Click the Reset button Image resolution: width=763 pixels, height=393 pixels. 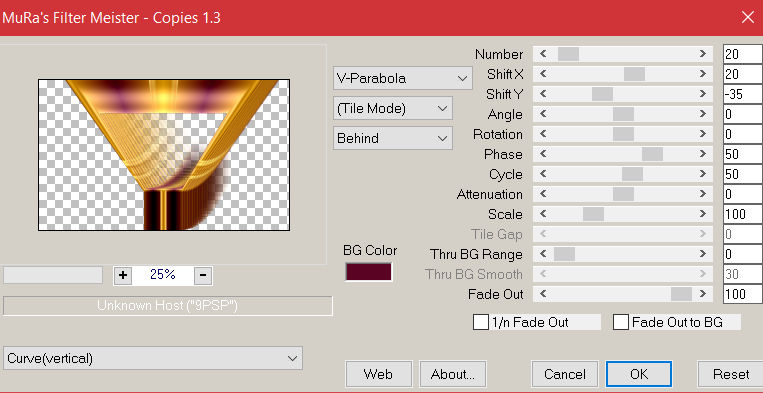731,374
